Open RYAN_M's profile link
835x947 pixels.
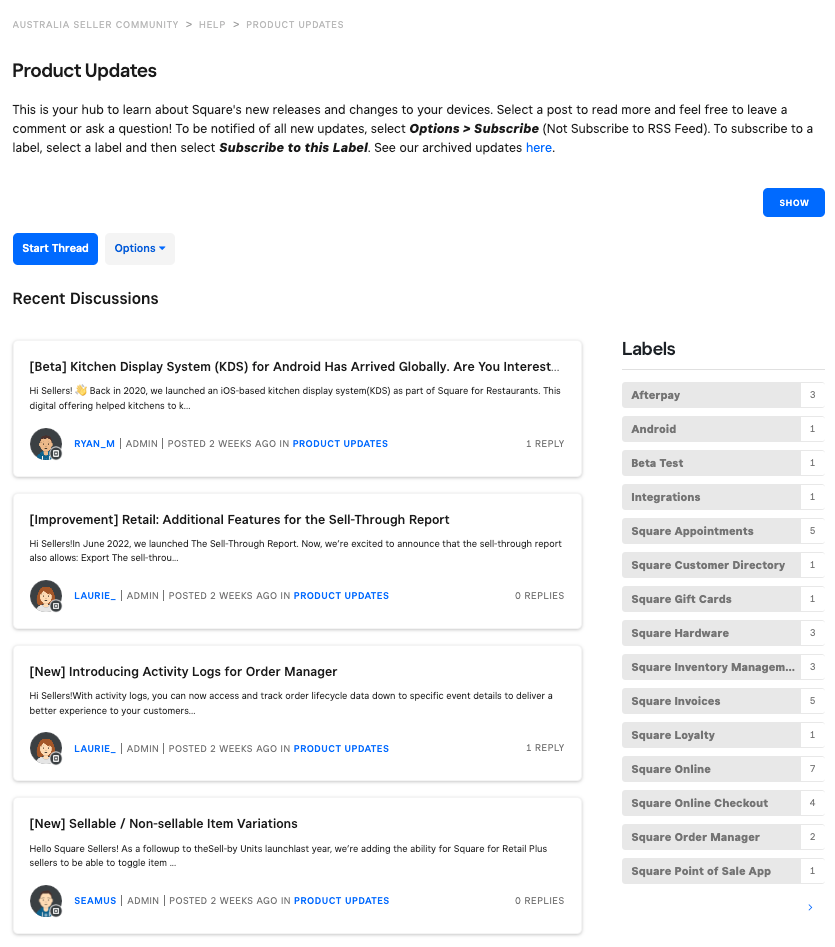[x=95, y=444]
